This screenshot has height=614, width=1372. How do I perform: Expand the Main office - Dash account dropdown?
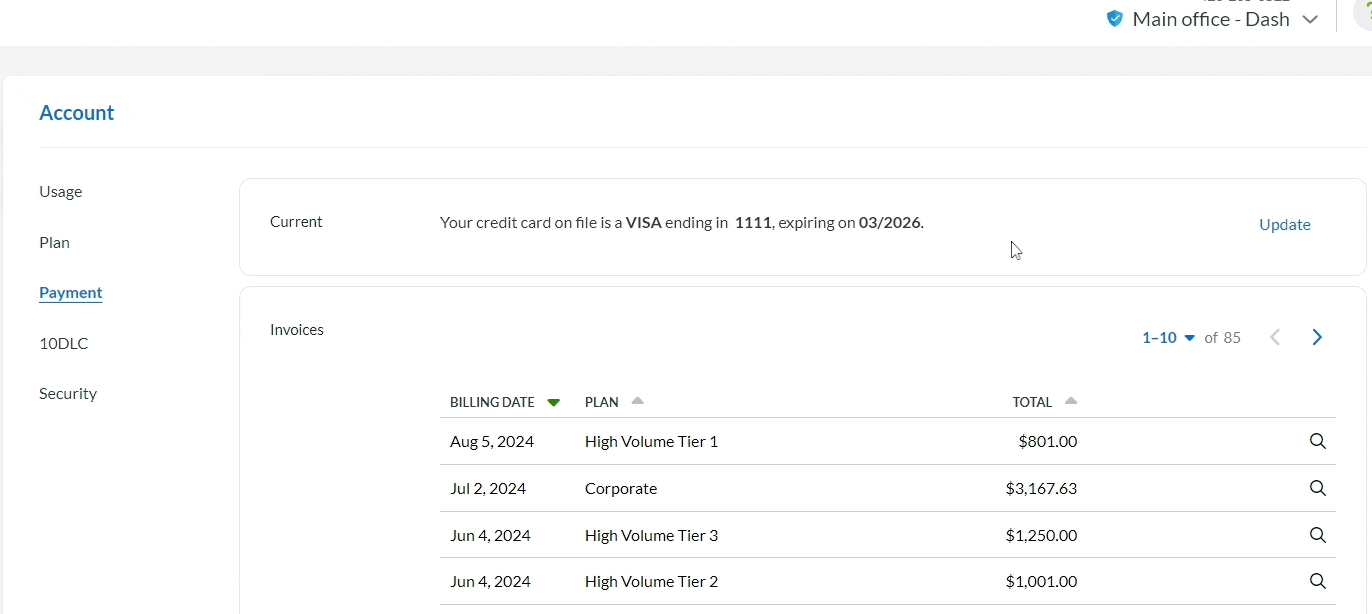(1310, 20)
